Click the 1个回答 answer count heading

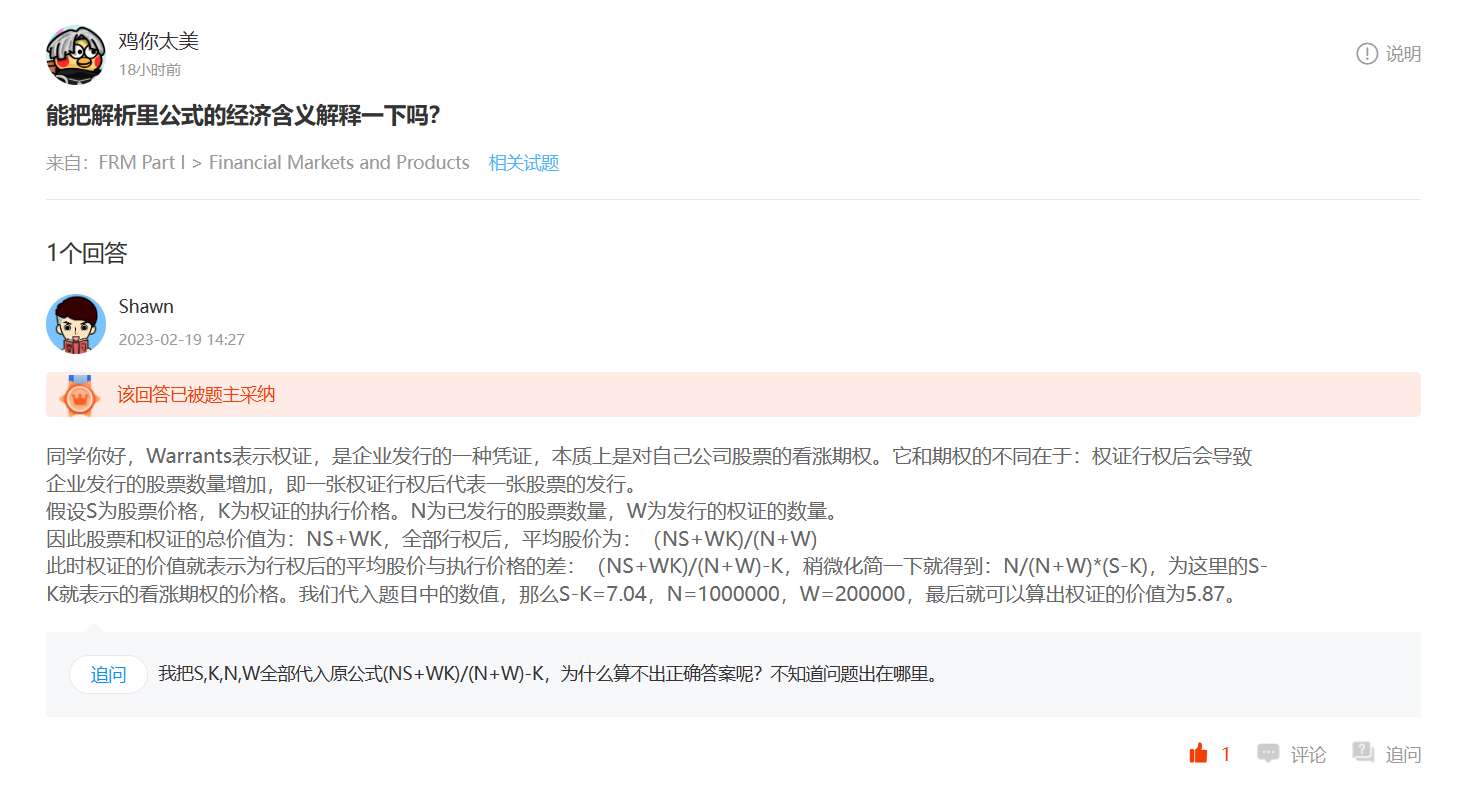pos(87,253)
